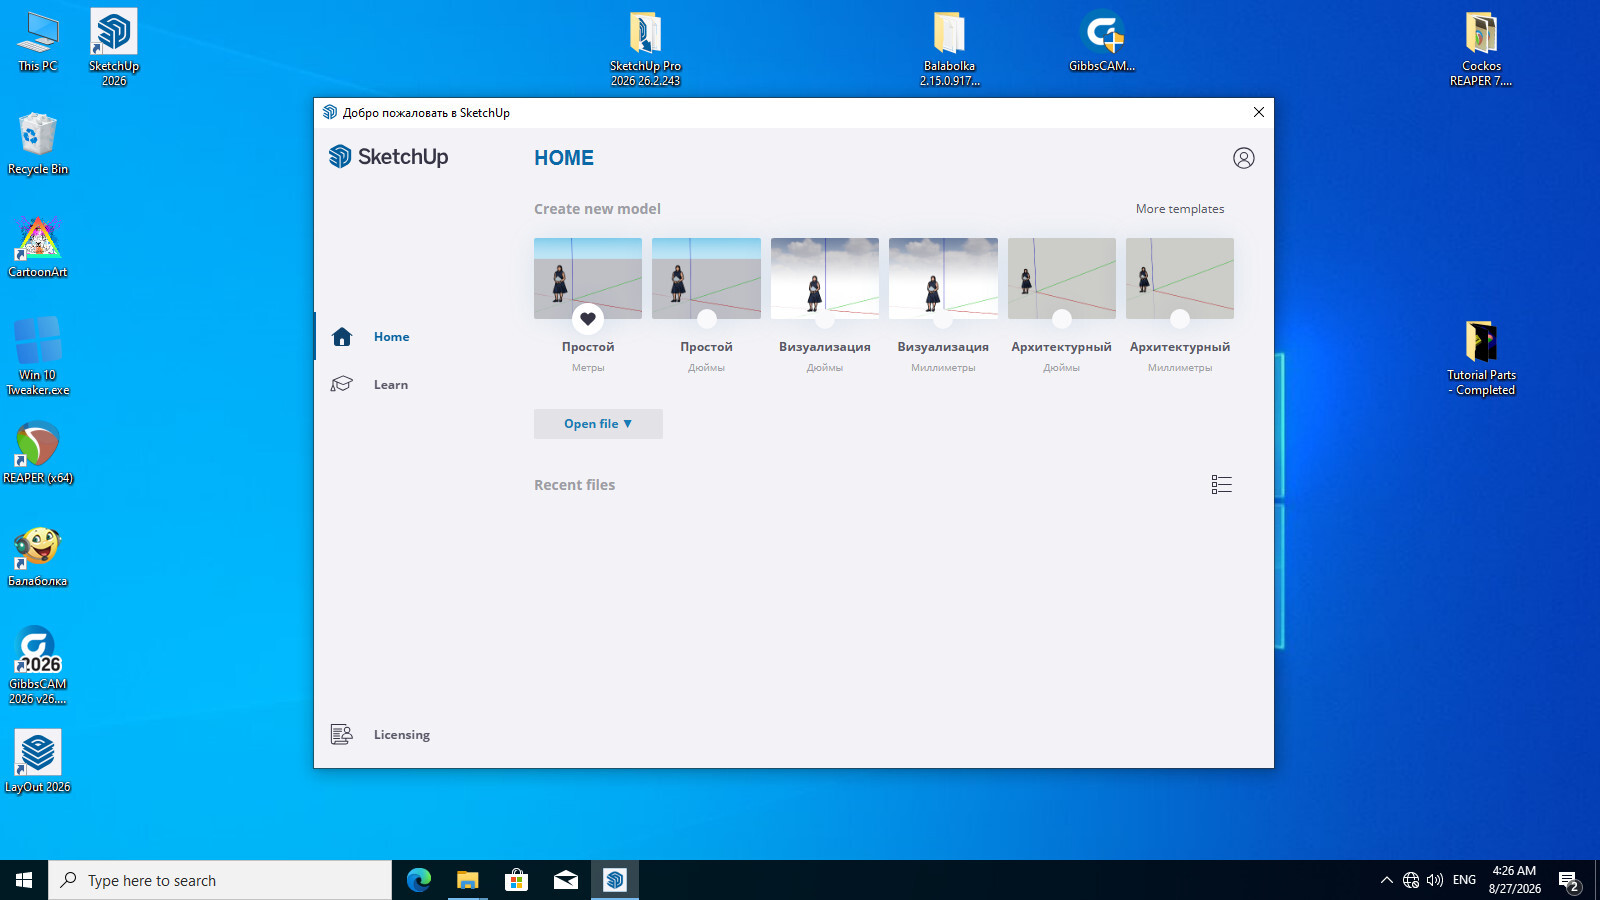Favorite the Простой Метры template heart

tap(588, 319)
